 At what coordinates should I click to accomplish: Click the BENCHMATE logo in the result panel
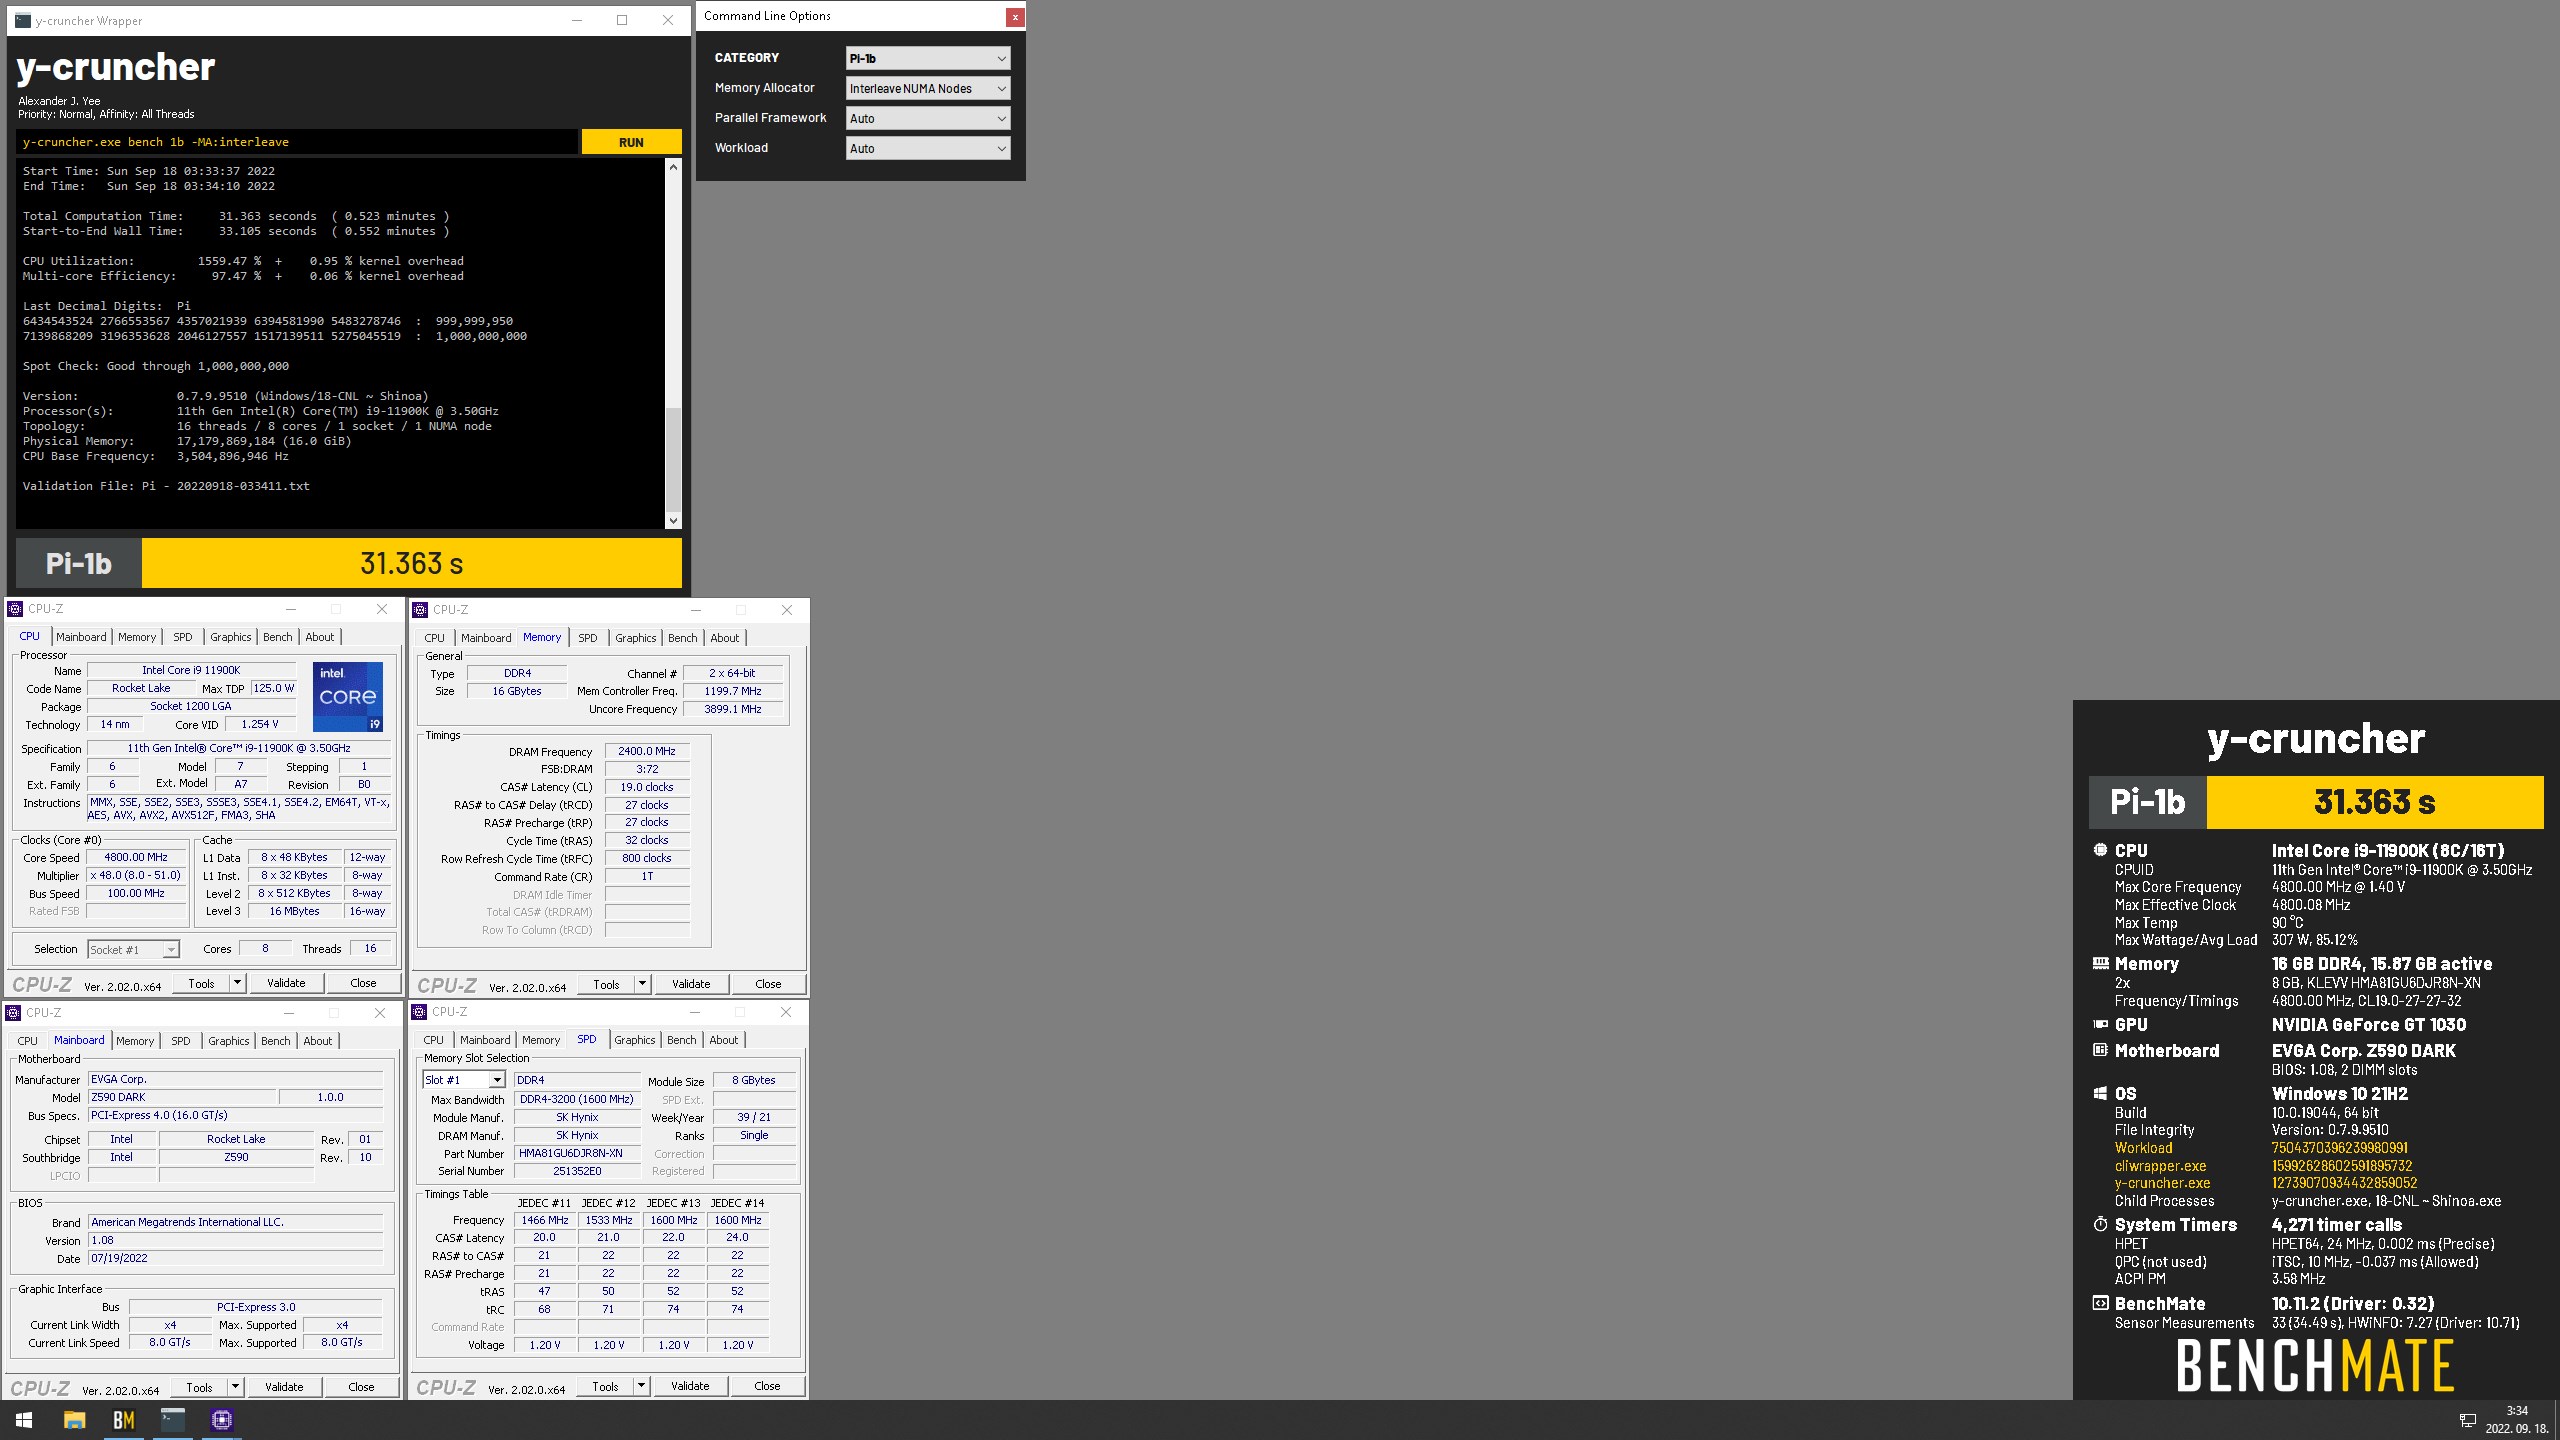2315,1367
